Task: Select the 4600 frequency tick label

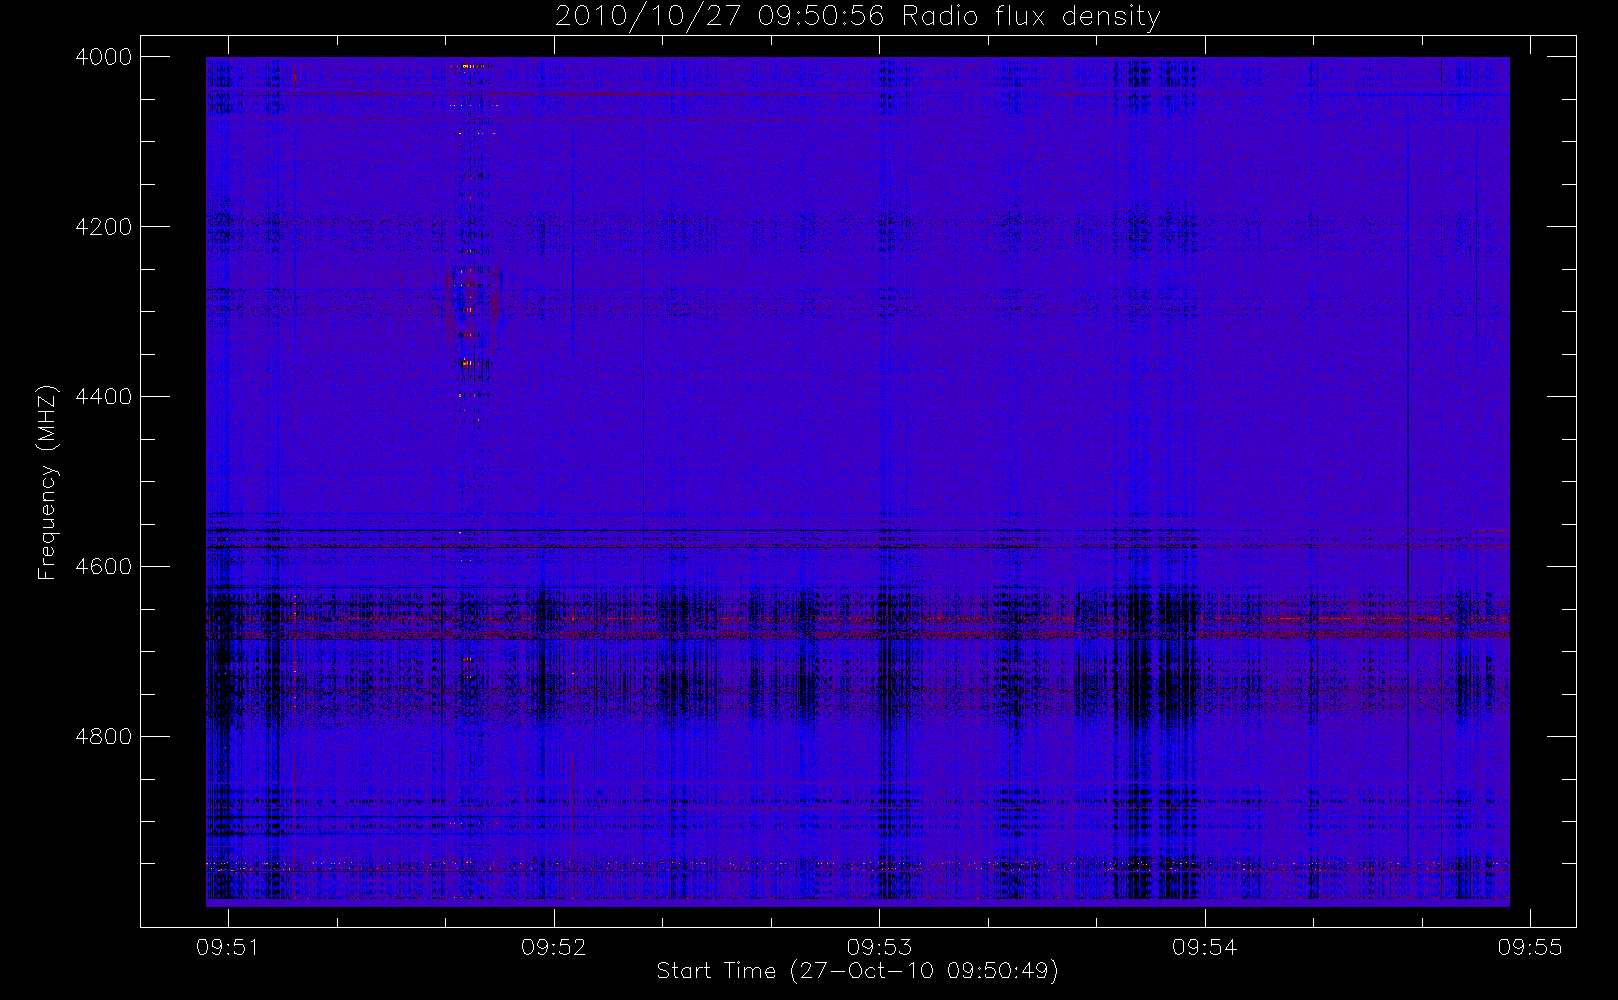Action: click(x=104, y=567)
